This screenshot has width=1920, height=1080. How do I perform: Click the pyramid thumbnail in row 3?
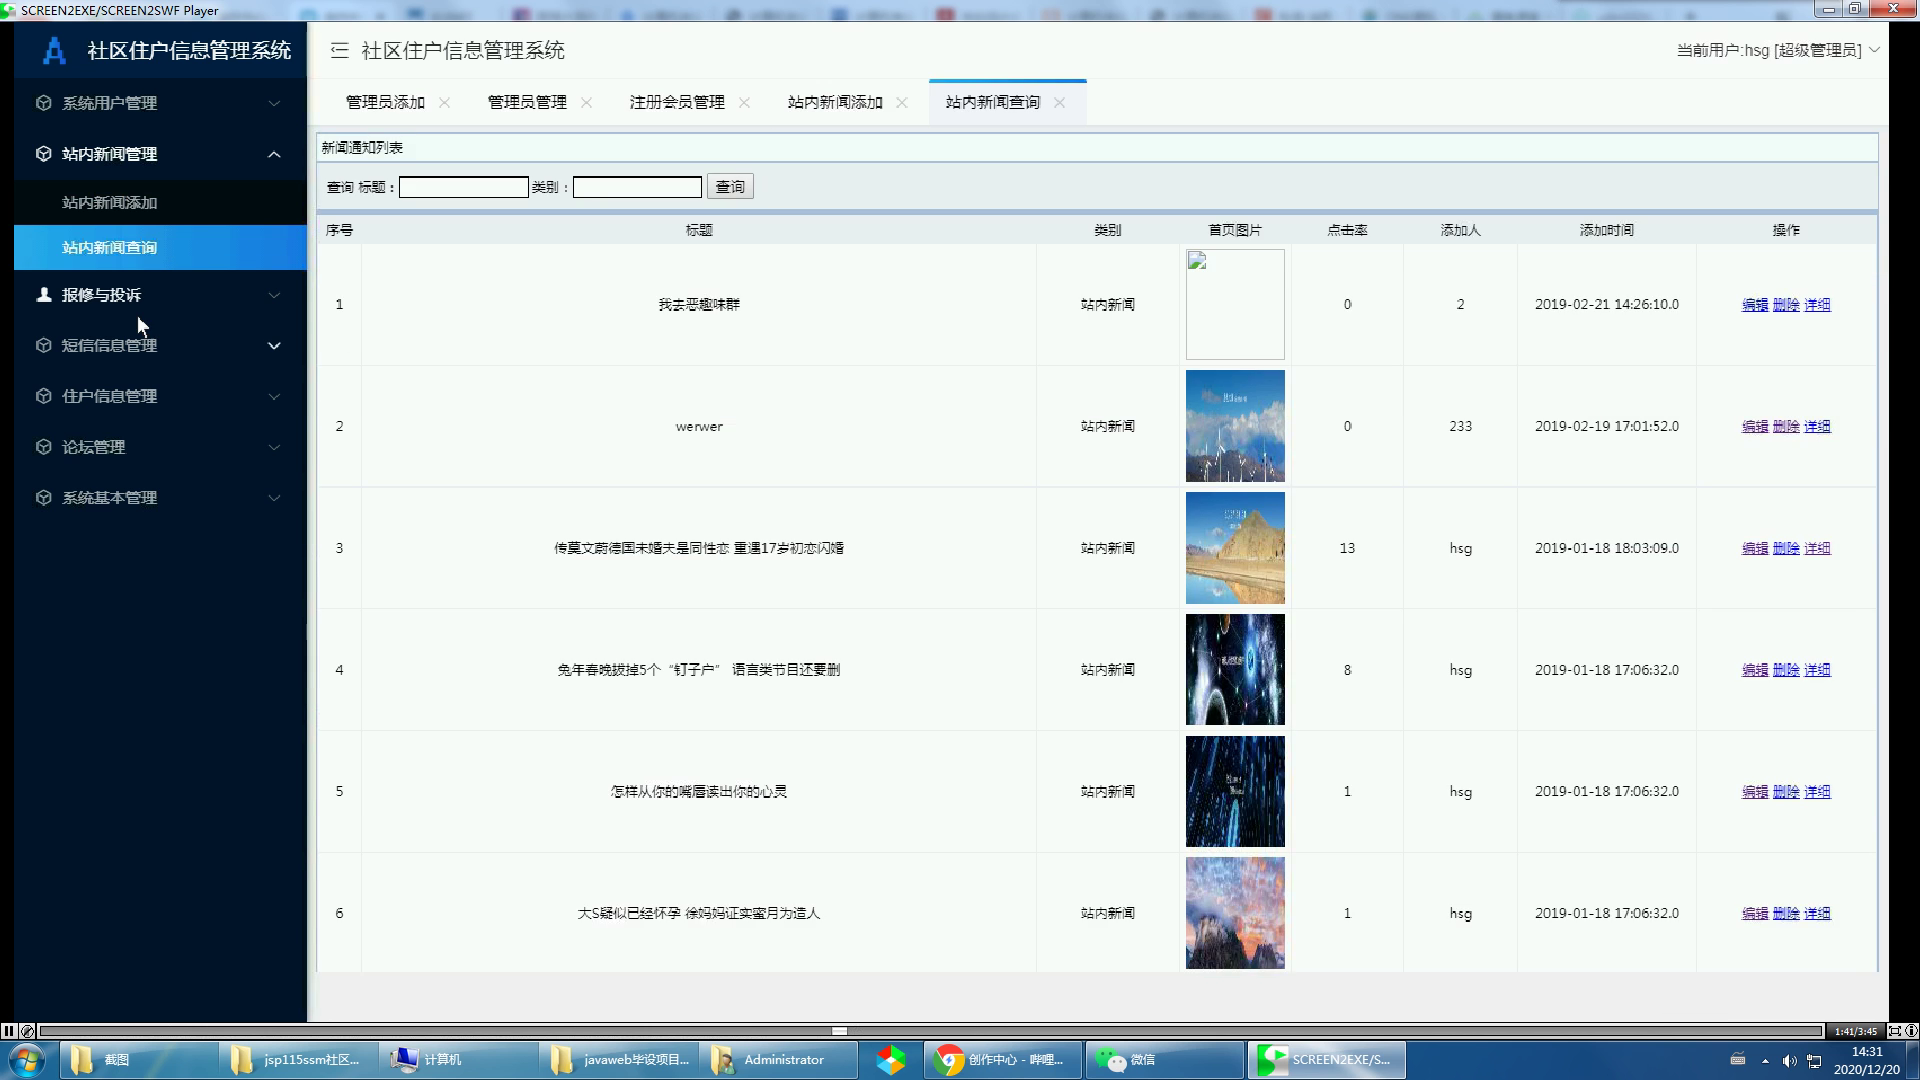pos(1235,548)
